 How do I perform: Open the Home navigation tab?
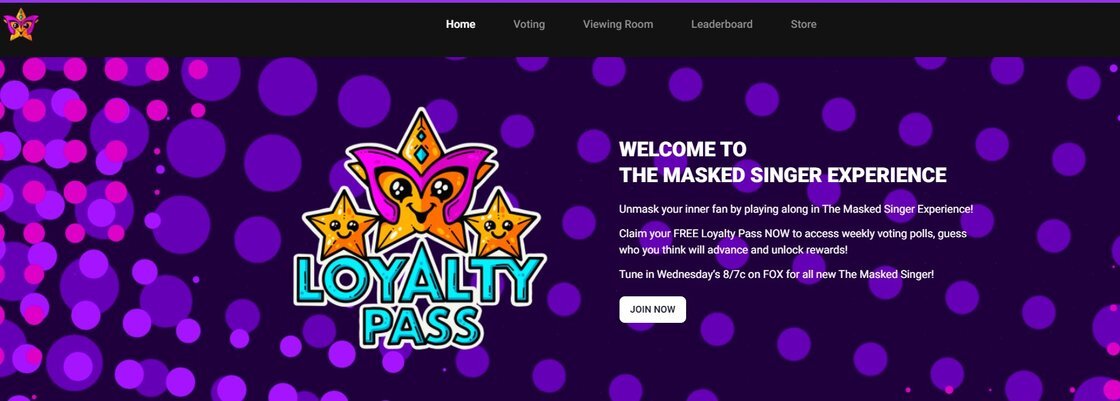click(461, 24)
